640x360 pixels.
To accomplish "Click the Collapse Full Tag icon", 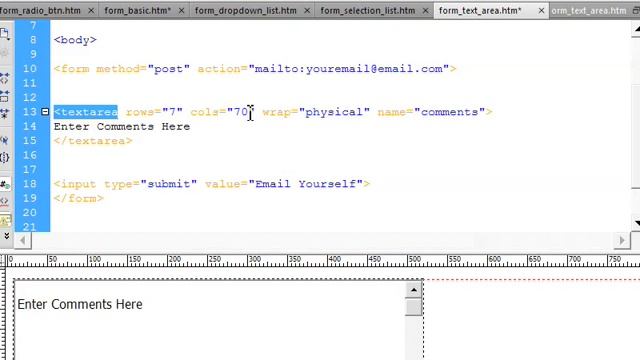I will tap(4, 78).
